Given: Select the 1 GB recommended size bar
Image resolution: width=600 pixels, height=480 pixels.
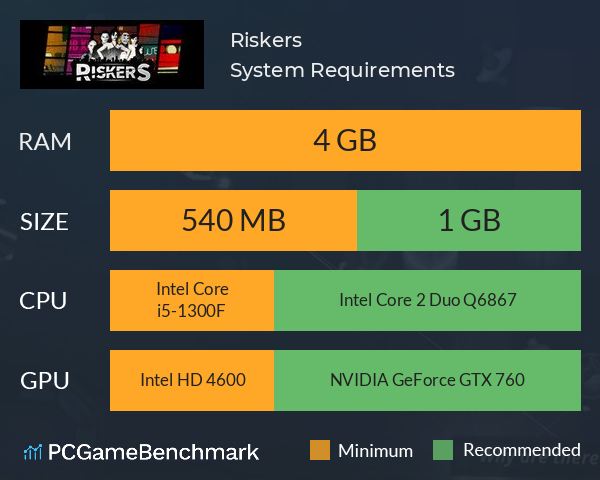Looking at the screenshot, I should click(469, 220).
